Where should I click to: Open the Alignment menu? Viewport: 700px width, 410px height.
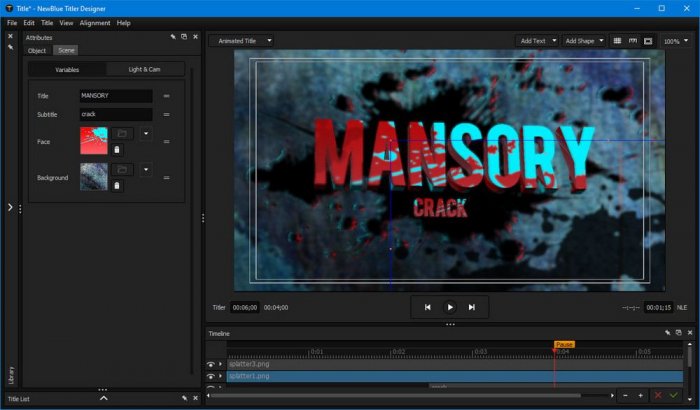[95, 22]
